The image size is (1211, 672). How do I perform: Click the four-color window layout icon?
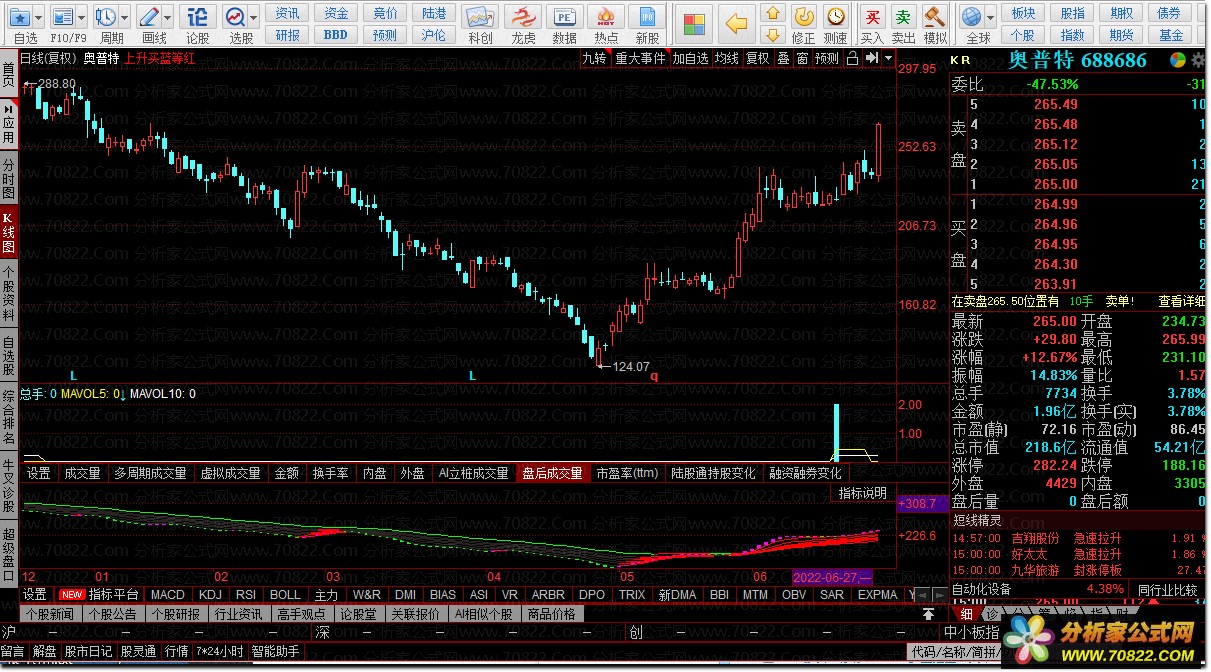pyautogui.click(x=695, y=22)
